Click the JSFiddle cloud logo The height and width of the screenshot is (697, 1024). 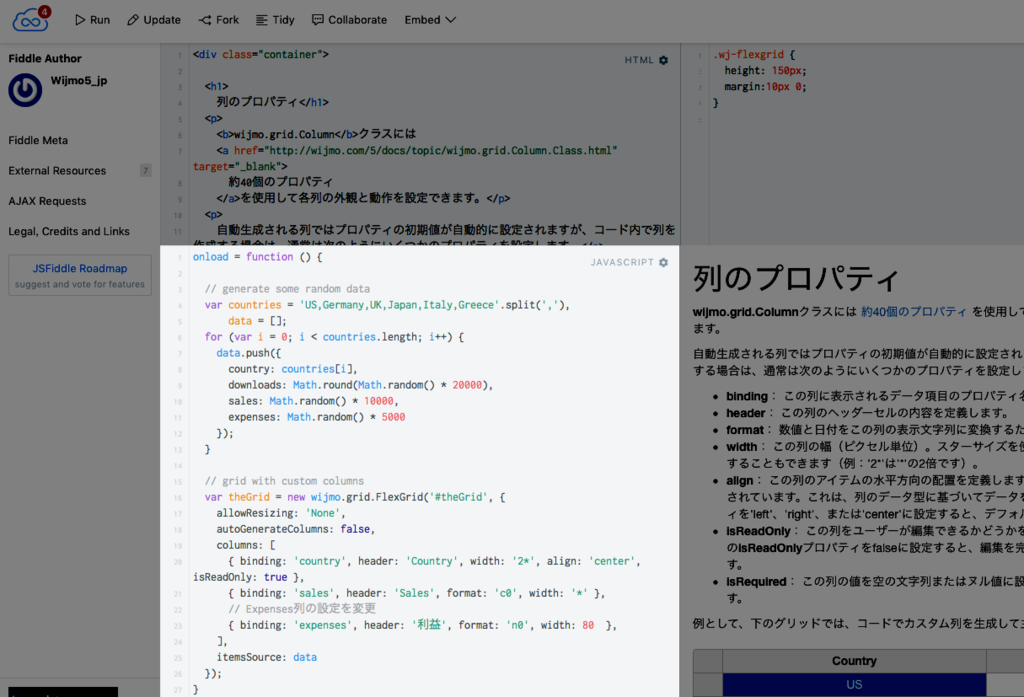[30, 20]
